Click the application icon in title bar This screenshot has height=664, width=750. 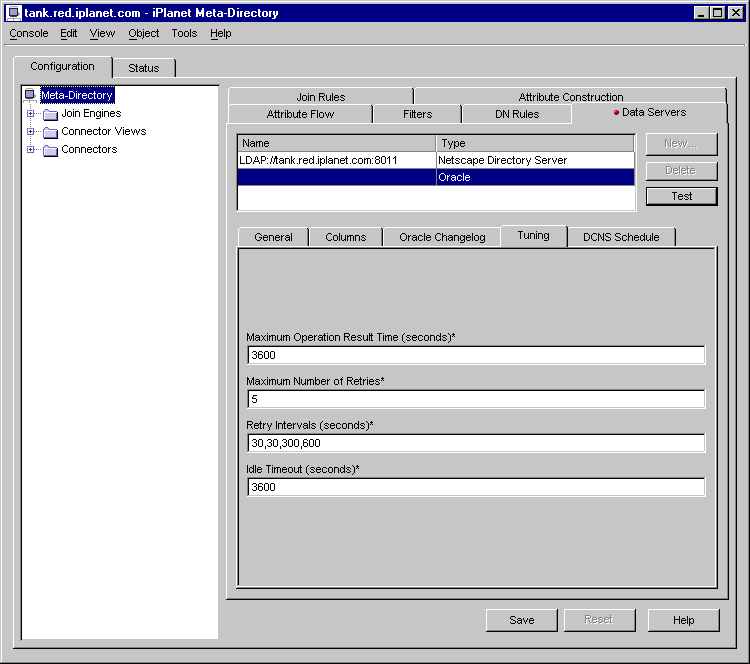[14, 12]
